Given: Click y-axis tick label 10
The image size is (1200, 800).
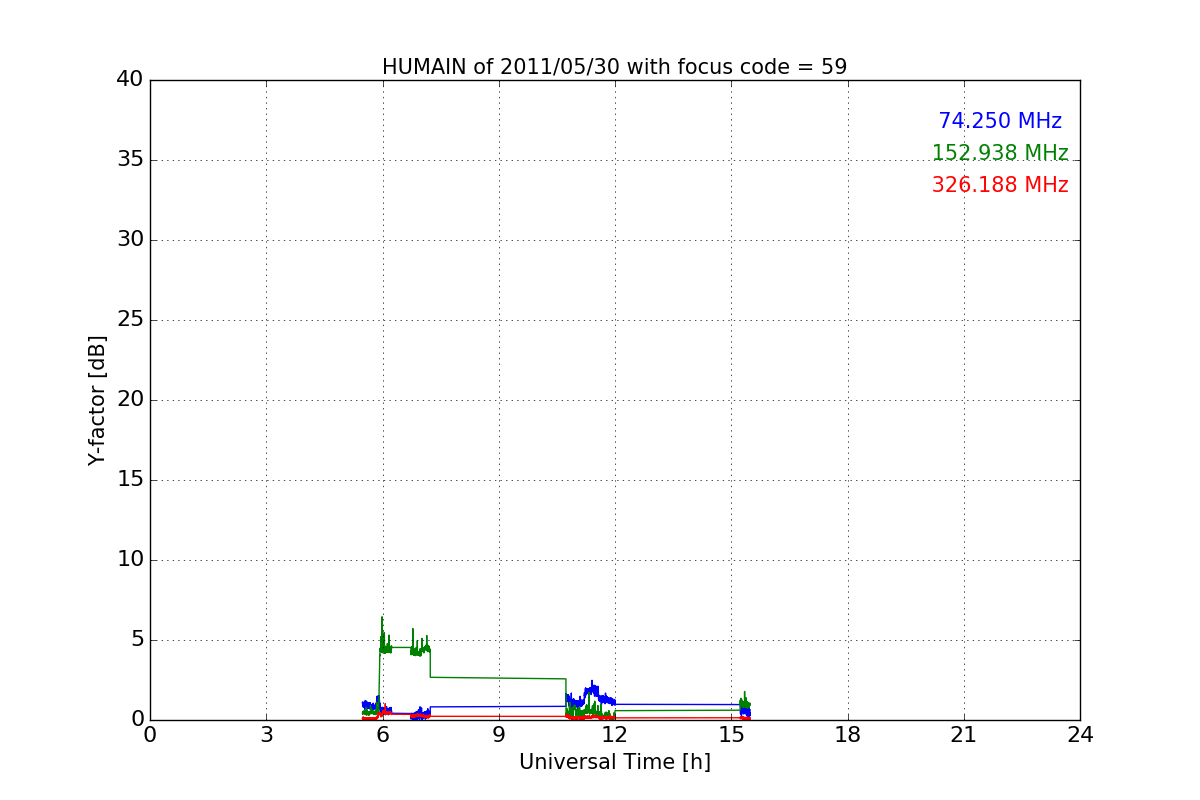Looking at the screenshot, I should point(130,560).
